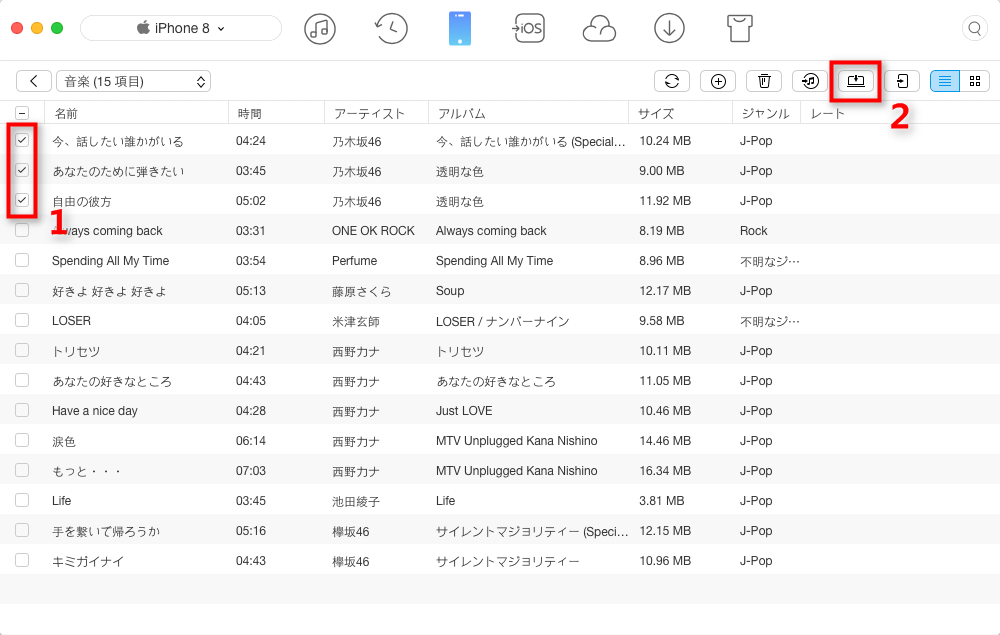This screenshot has width=1000, height=635.
Task: Switch to list view
Action: [x=945, y=81]
